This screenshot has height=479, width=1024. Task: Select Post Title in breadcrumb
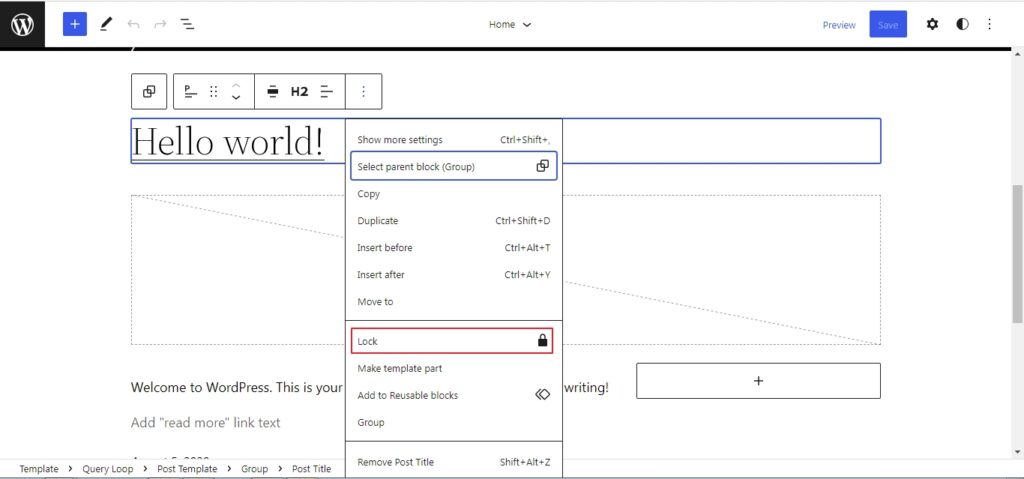coord(312,469)
